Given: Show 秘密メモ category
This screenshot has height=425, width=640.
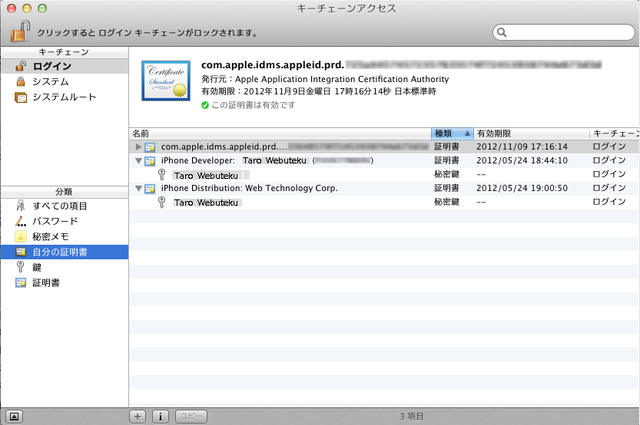Looking at the screenshot, I should (x=64, y=237).
